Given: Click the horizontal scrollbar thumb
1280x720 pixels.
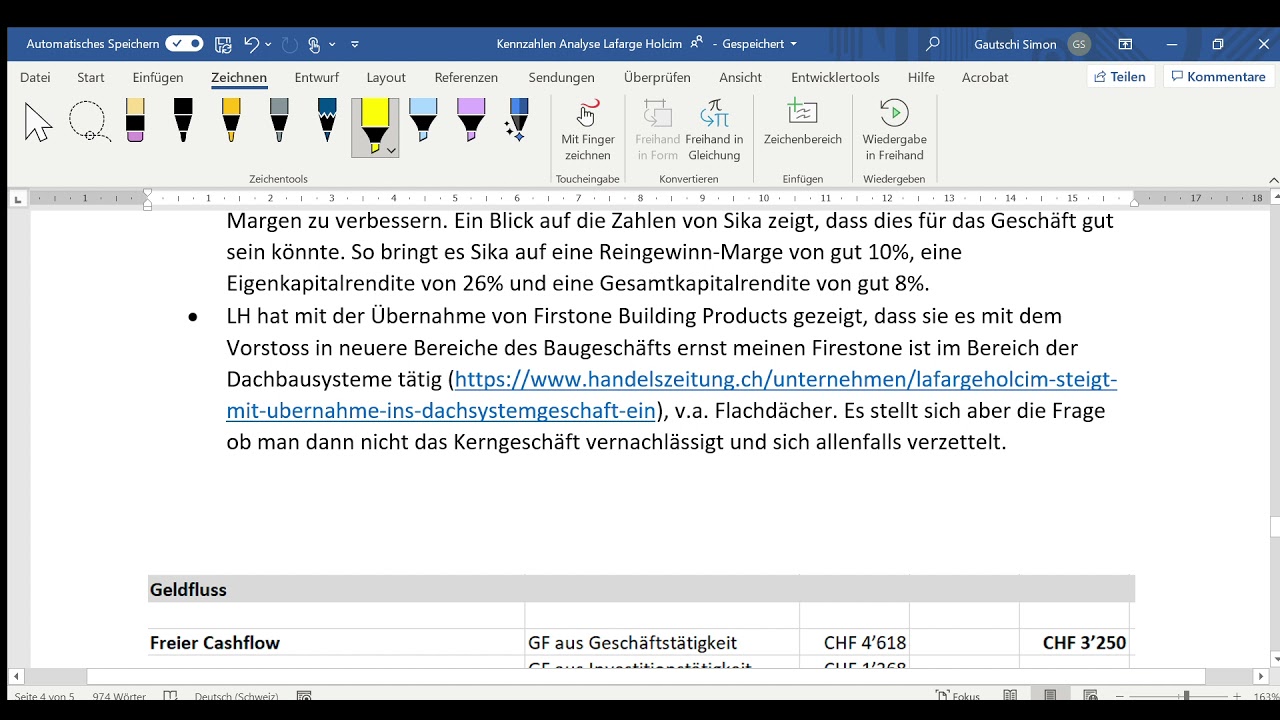Looking at the screenshot, I should [646, 677].
